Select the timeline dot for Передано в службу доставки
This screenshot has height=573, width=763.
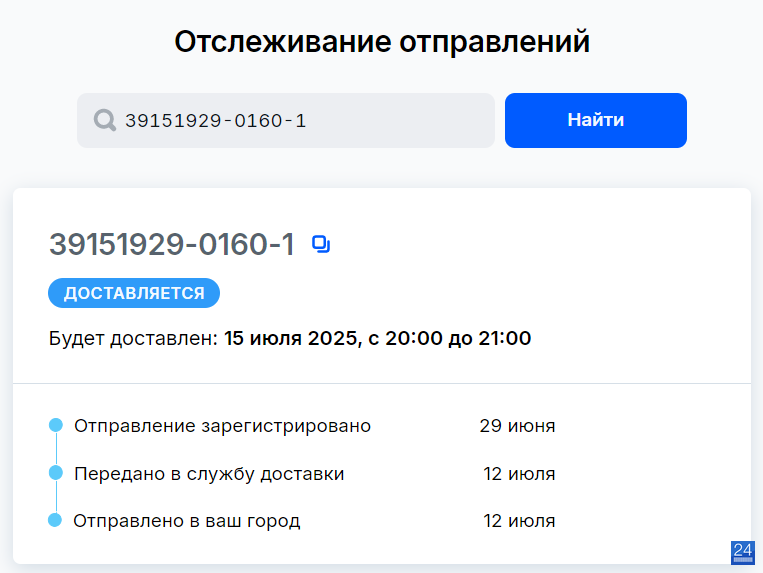tap(56, 473)
